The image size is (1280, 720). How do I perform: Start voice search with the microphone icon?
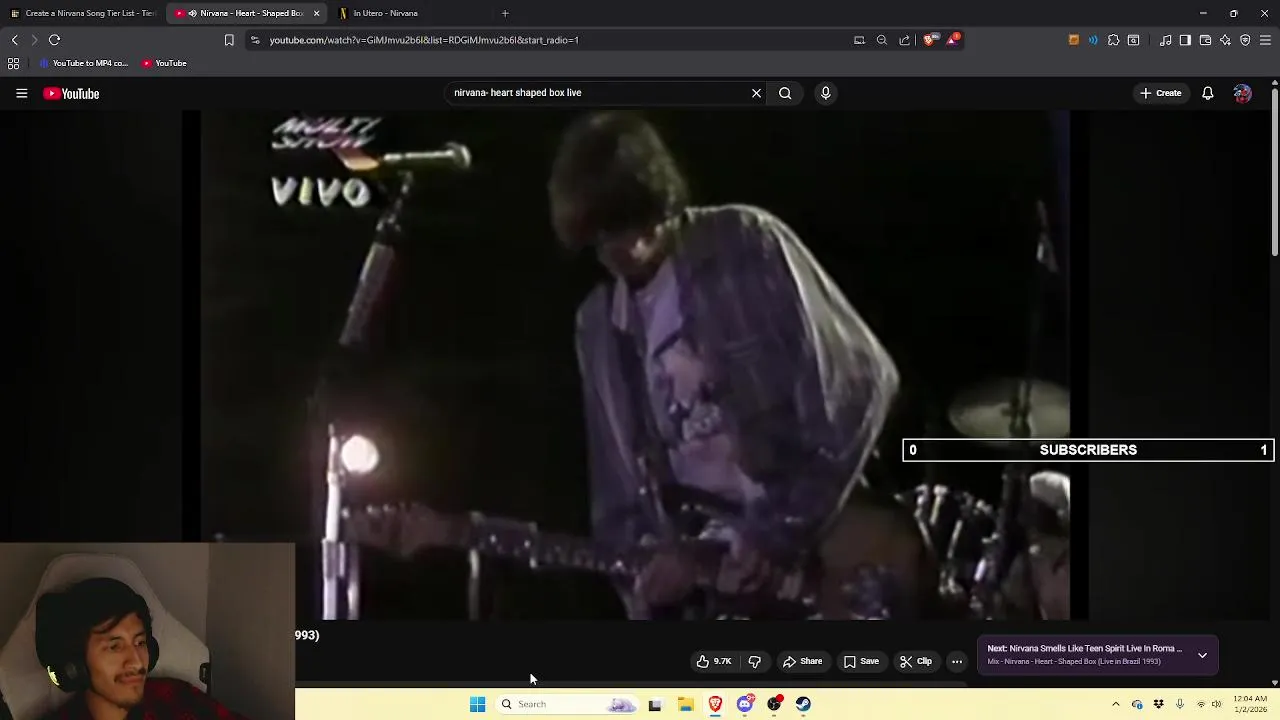click(825, 93)
